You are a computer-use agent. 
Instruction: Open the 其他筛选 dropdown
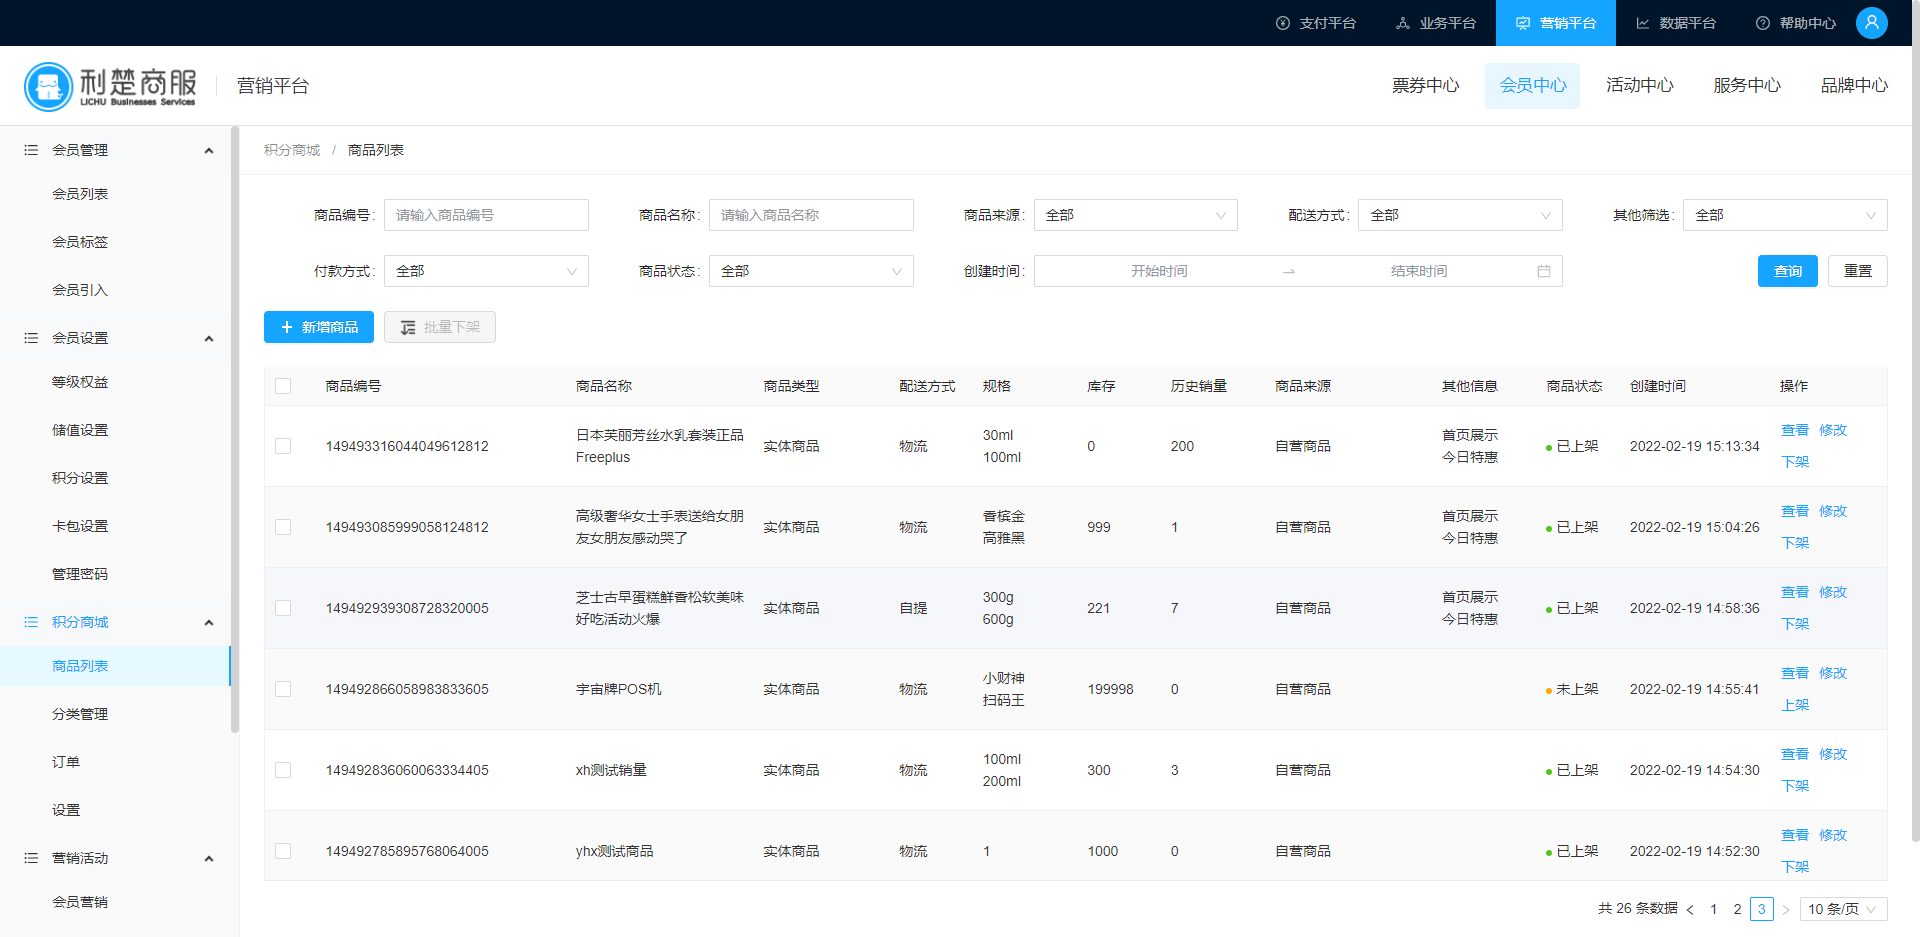1785,215
